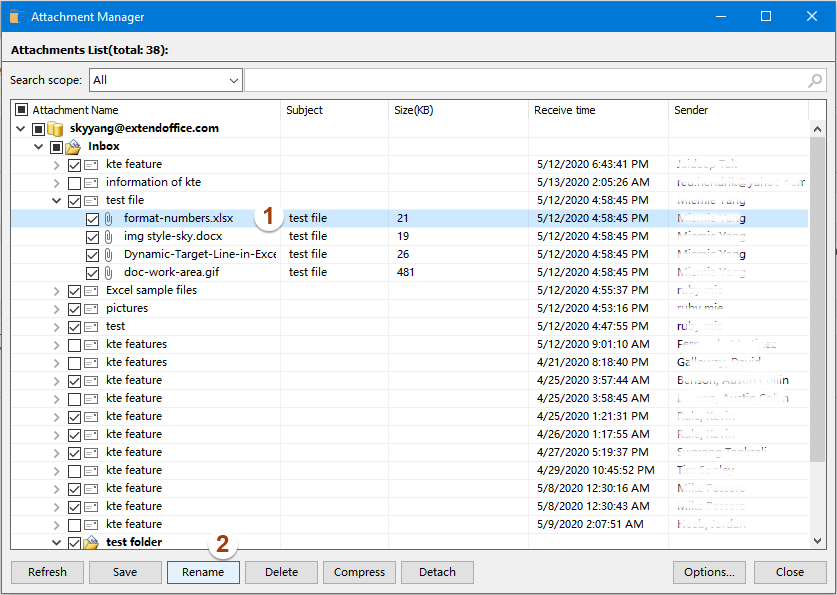Click the paperclip icon beside format-numbers.xlsx
Viewport: 837px width, 595px height.
pos(108,218)
